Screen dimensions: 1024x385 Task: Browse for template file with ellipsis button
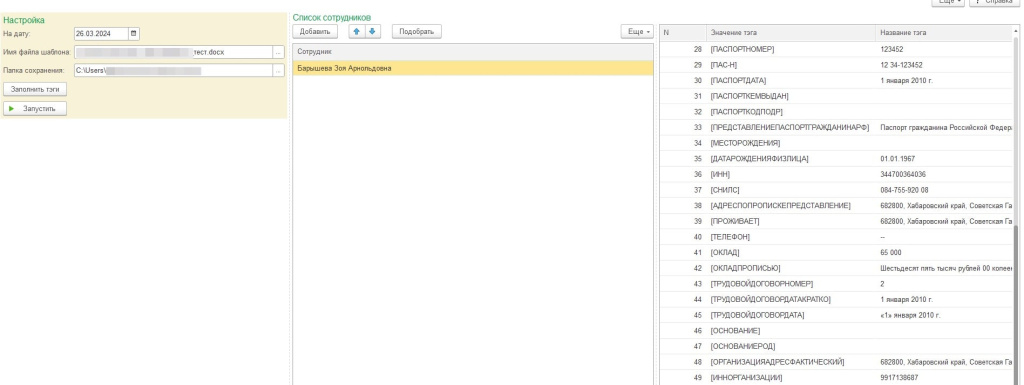(x=279, y=52)
